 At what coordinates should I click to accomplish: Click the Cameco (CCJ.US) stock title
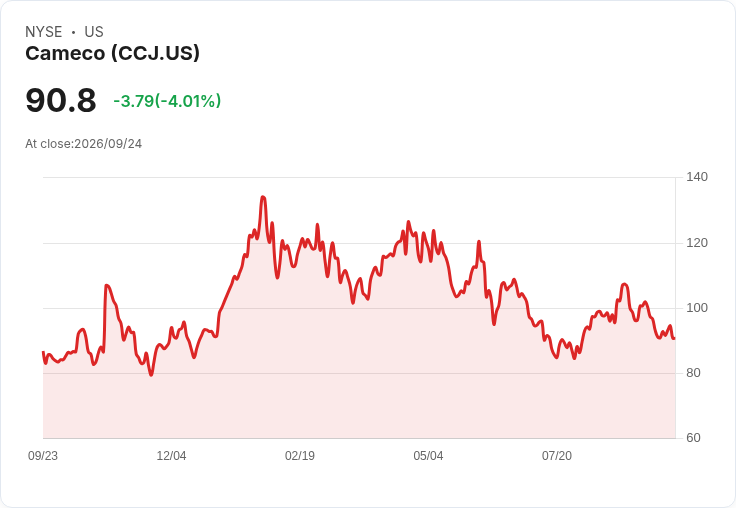[x=113, y=53]
